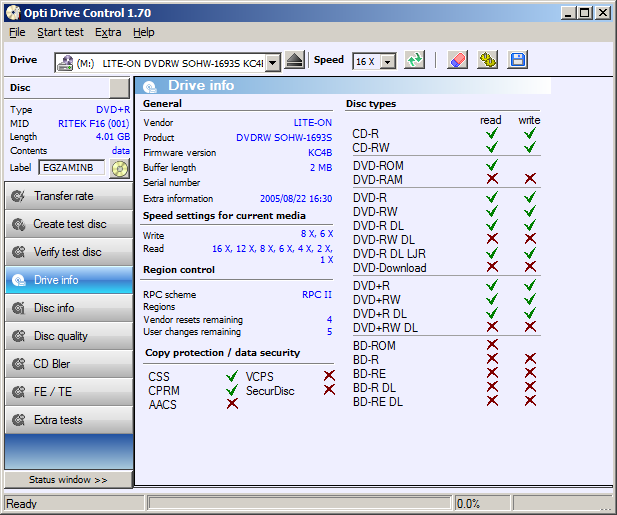Click the Disc quality sidebar icon

coord(18,336)
